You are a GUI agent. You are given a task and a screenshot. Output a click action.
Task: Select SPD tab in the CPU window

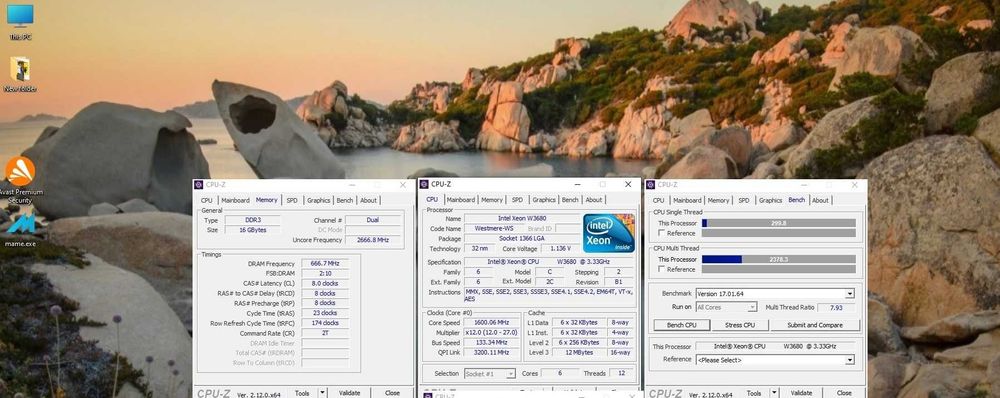pos(517,200)
